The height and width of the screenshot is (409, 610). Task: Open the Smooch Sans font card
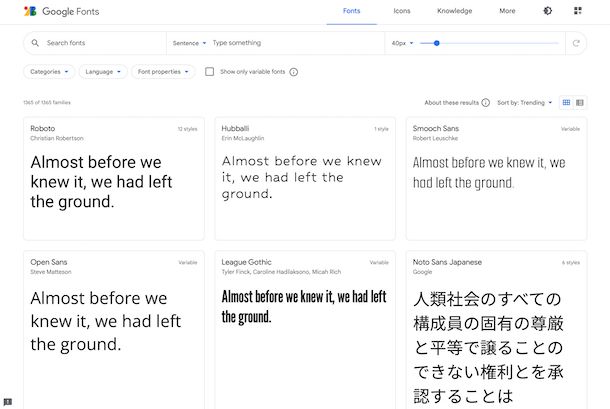[x=496, y=179]
